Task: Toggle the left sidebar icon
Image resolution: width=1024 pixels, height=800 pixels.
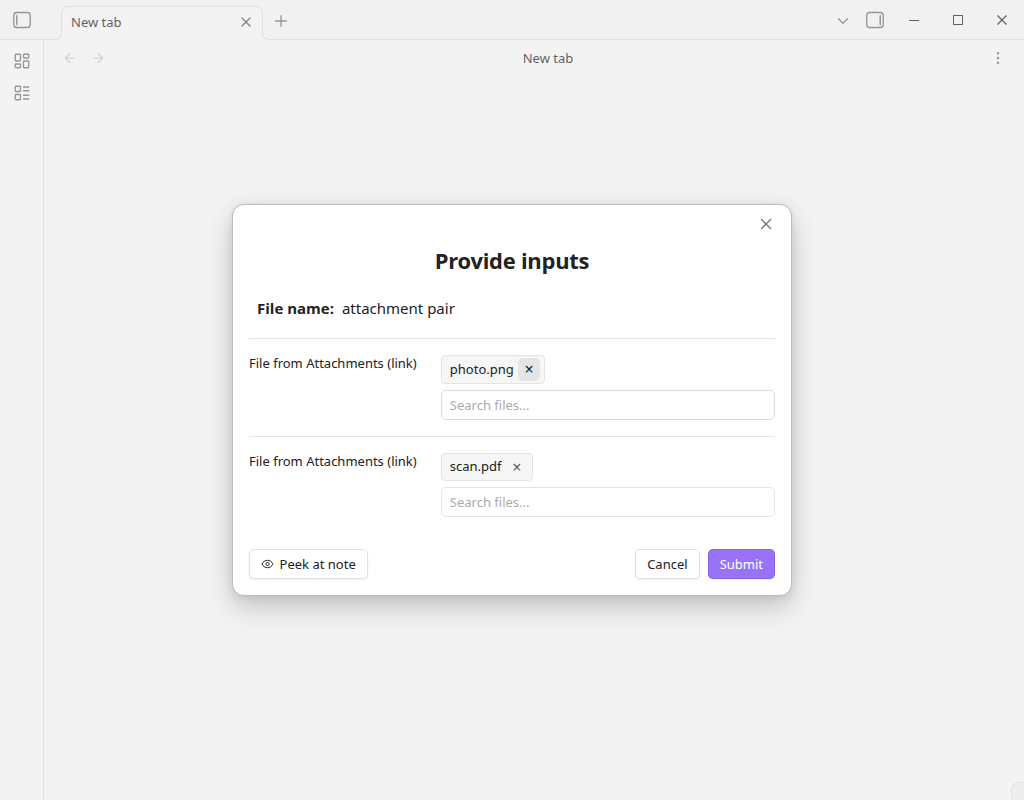Action: [22, 20]
